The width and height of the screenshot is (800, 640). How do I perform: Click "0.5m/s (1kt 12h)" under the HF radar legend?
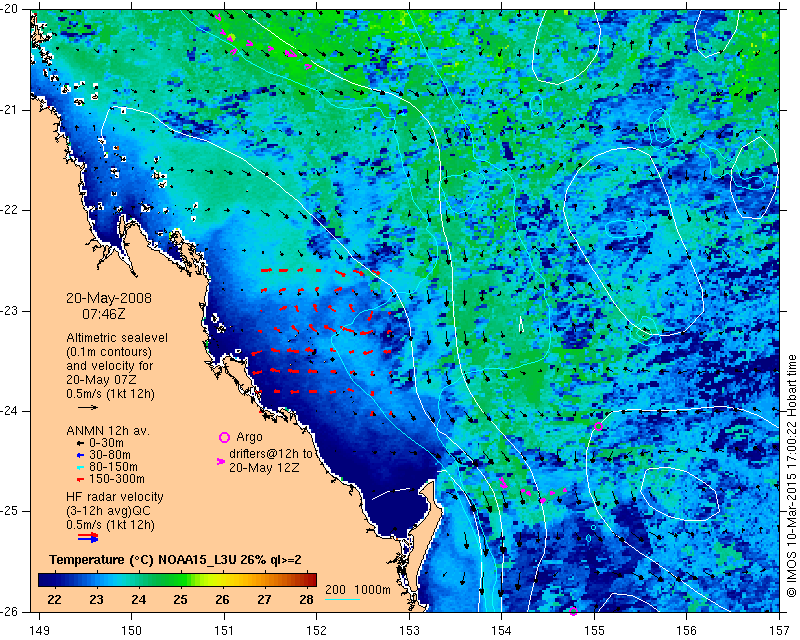110,525
